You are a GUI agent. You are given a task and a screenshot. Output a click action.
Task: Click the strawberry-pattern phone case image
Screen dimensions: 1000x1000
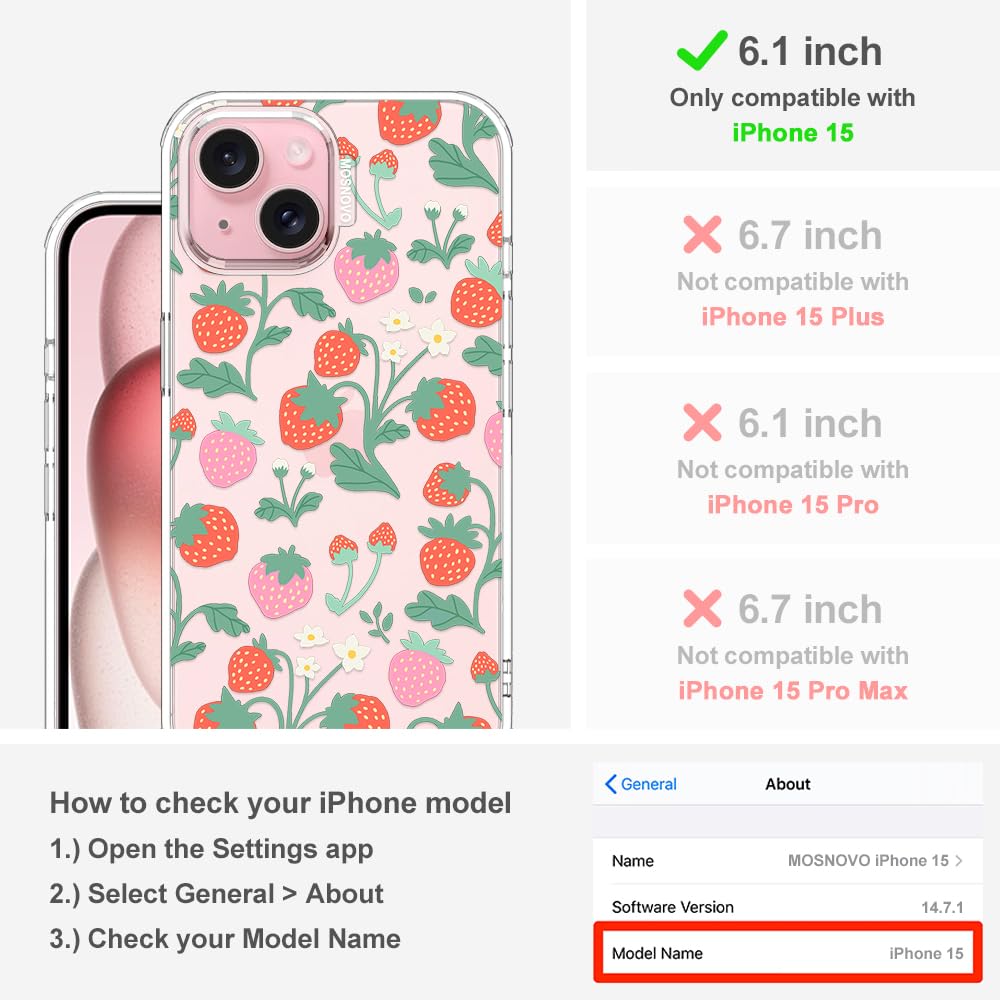pos(336,411)
